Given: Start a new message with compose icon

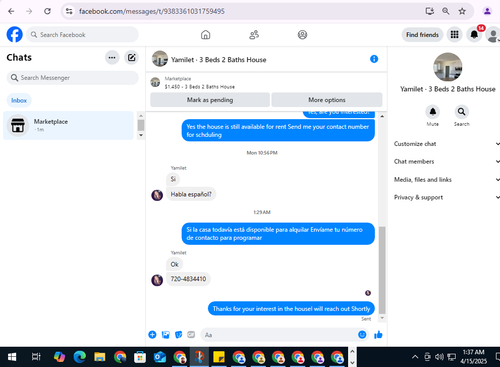Looking at the screenshot, I should [132, 58].
